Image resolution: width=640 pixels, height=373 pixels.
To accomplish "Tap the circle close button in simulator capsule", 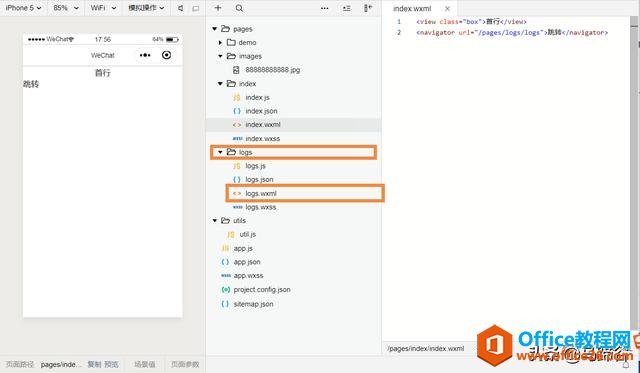I will [167, 55].
